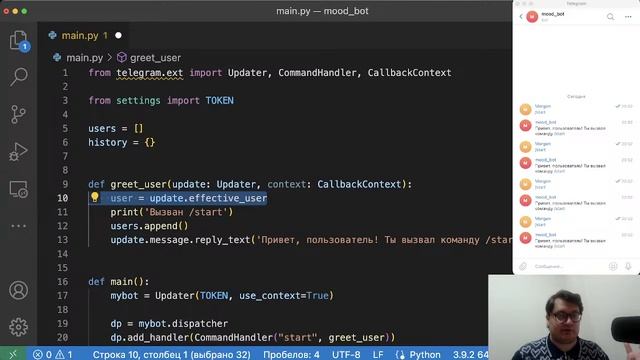Image resolution: width=640 pixels, height=360 pixels.
Task: Click 'TOKEN' in settings import line
Action: coord(220,100)
